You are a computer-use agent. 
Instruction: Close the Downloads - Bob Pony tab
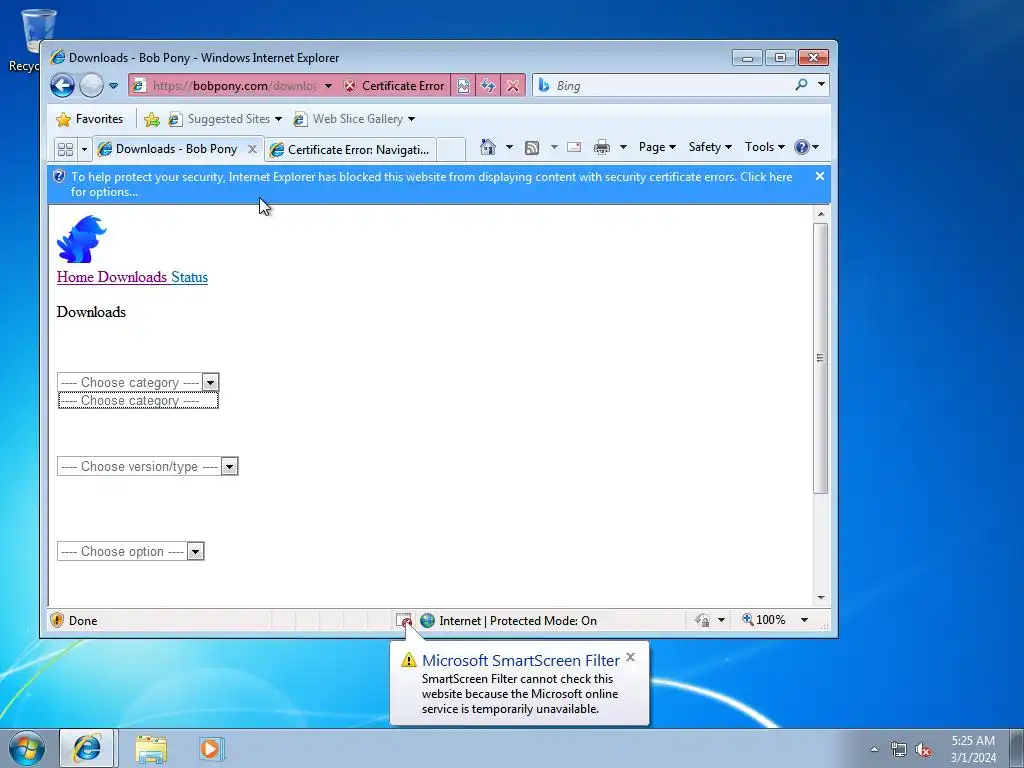point(252,149)
